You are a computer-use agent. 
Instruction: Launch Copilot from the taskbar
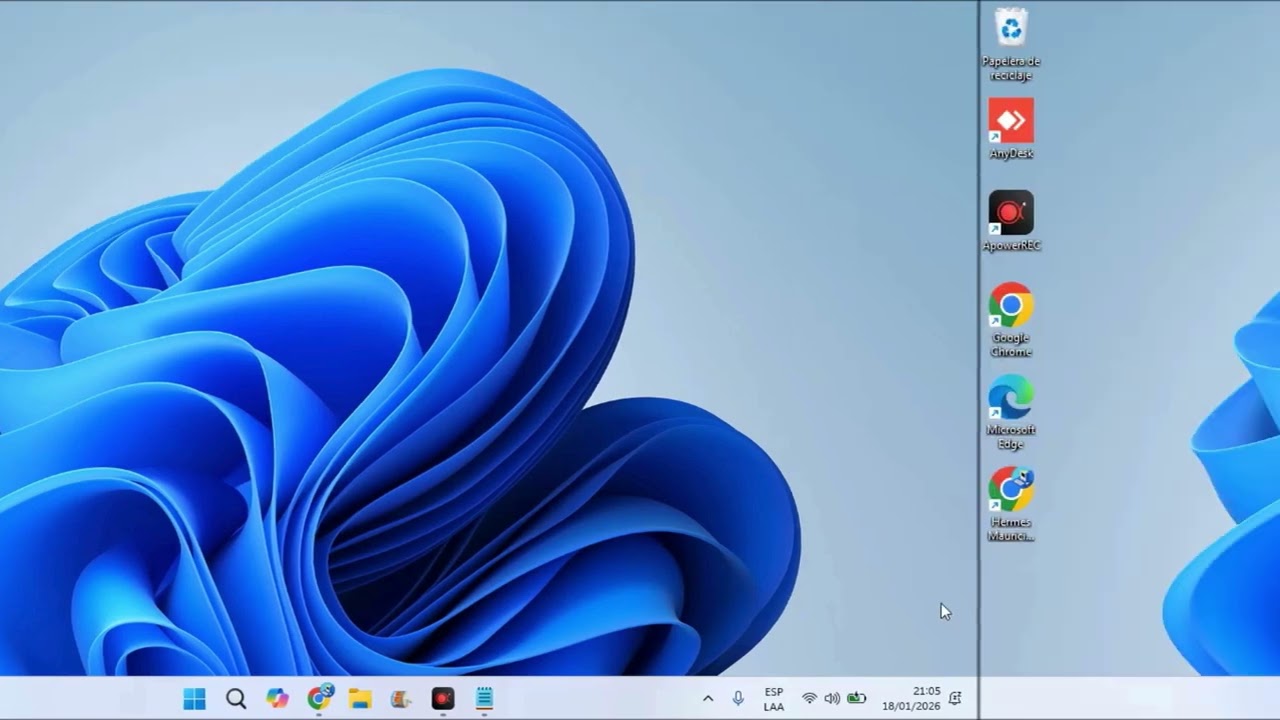(x=277, y=698)
